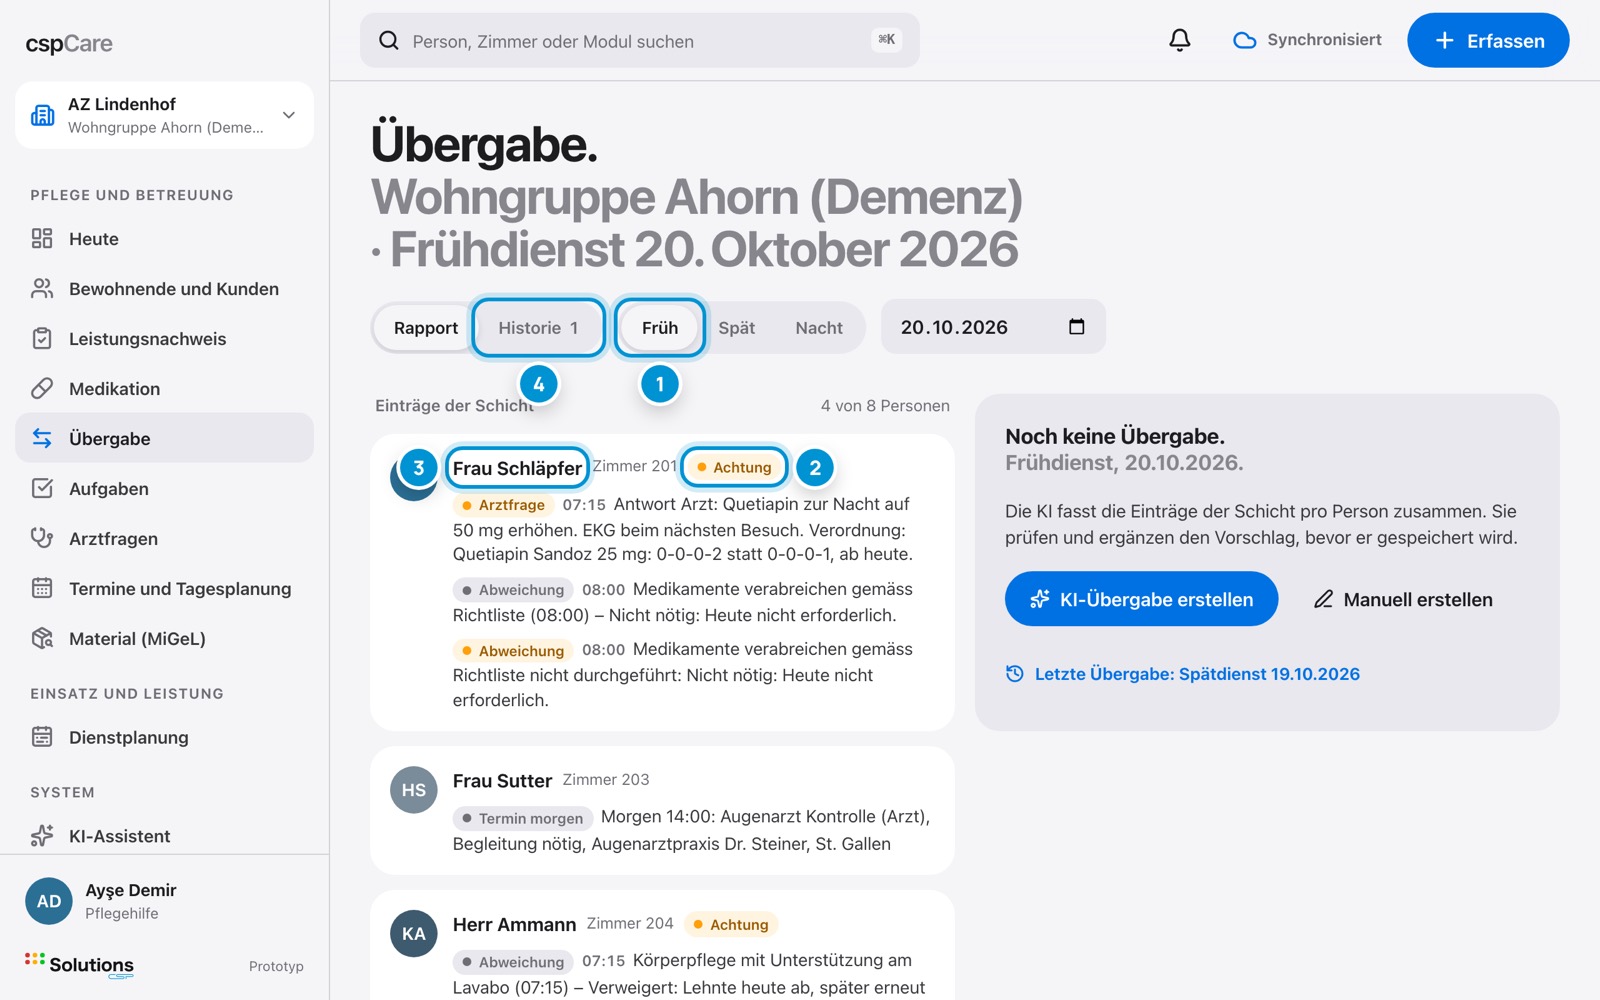Switch to the Rapport tab
This screenshot has height=1000, width=1600.
click(426, 327)
